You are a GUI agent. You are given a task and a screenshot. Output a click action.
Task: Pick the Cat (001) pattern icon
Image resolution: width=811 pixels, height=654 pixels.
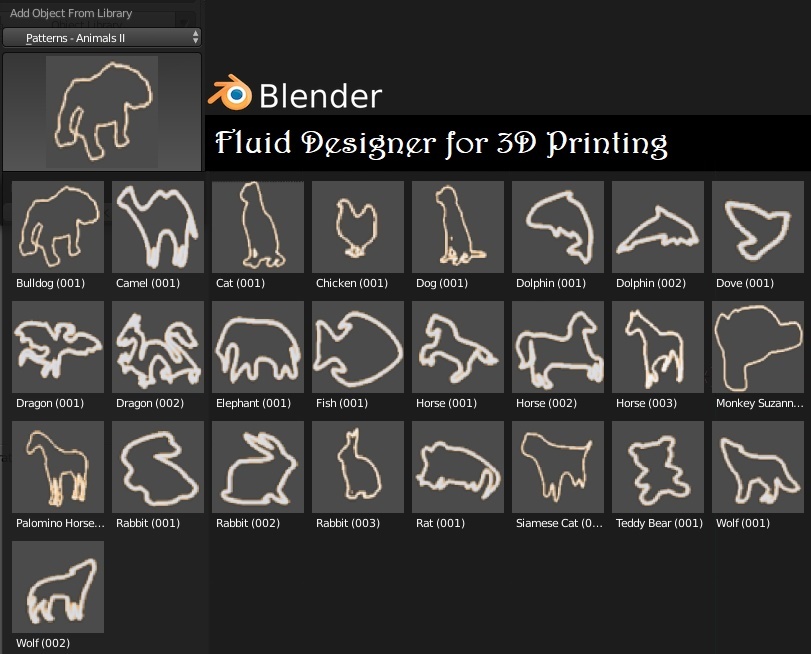pos(258,227)
